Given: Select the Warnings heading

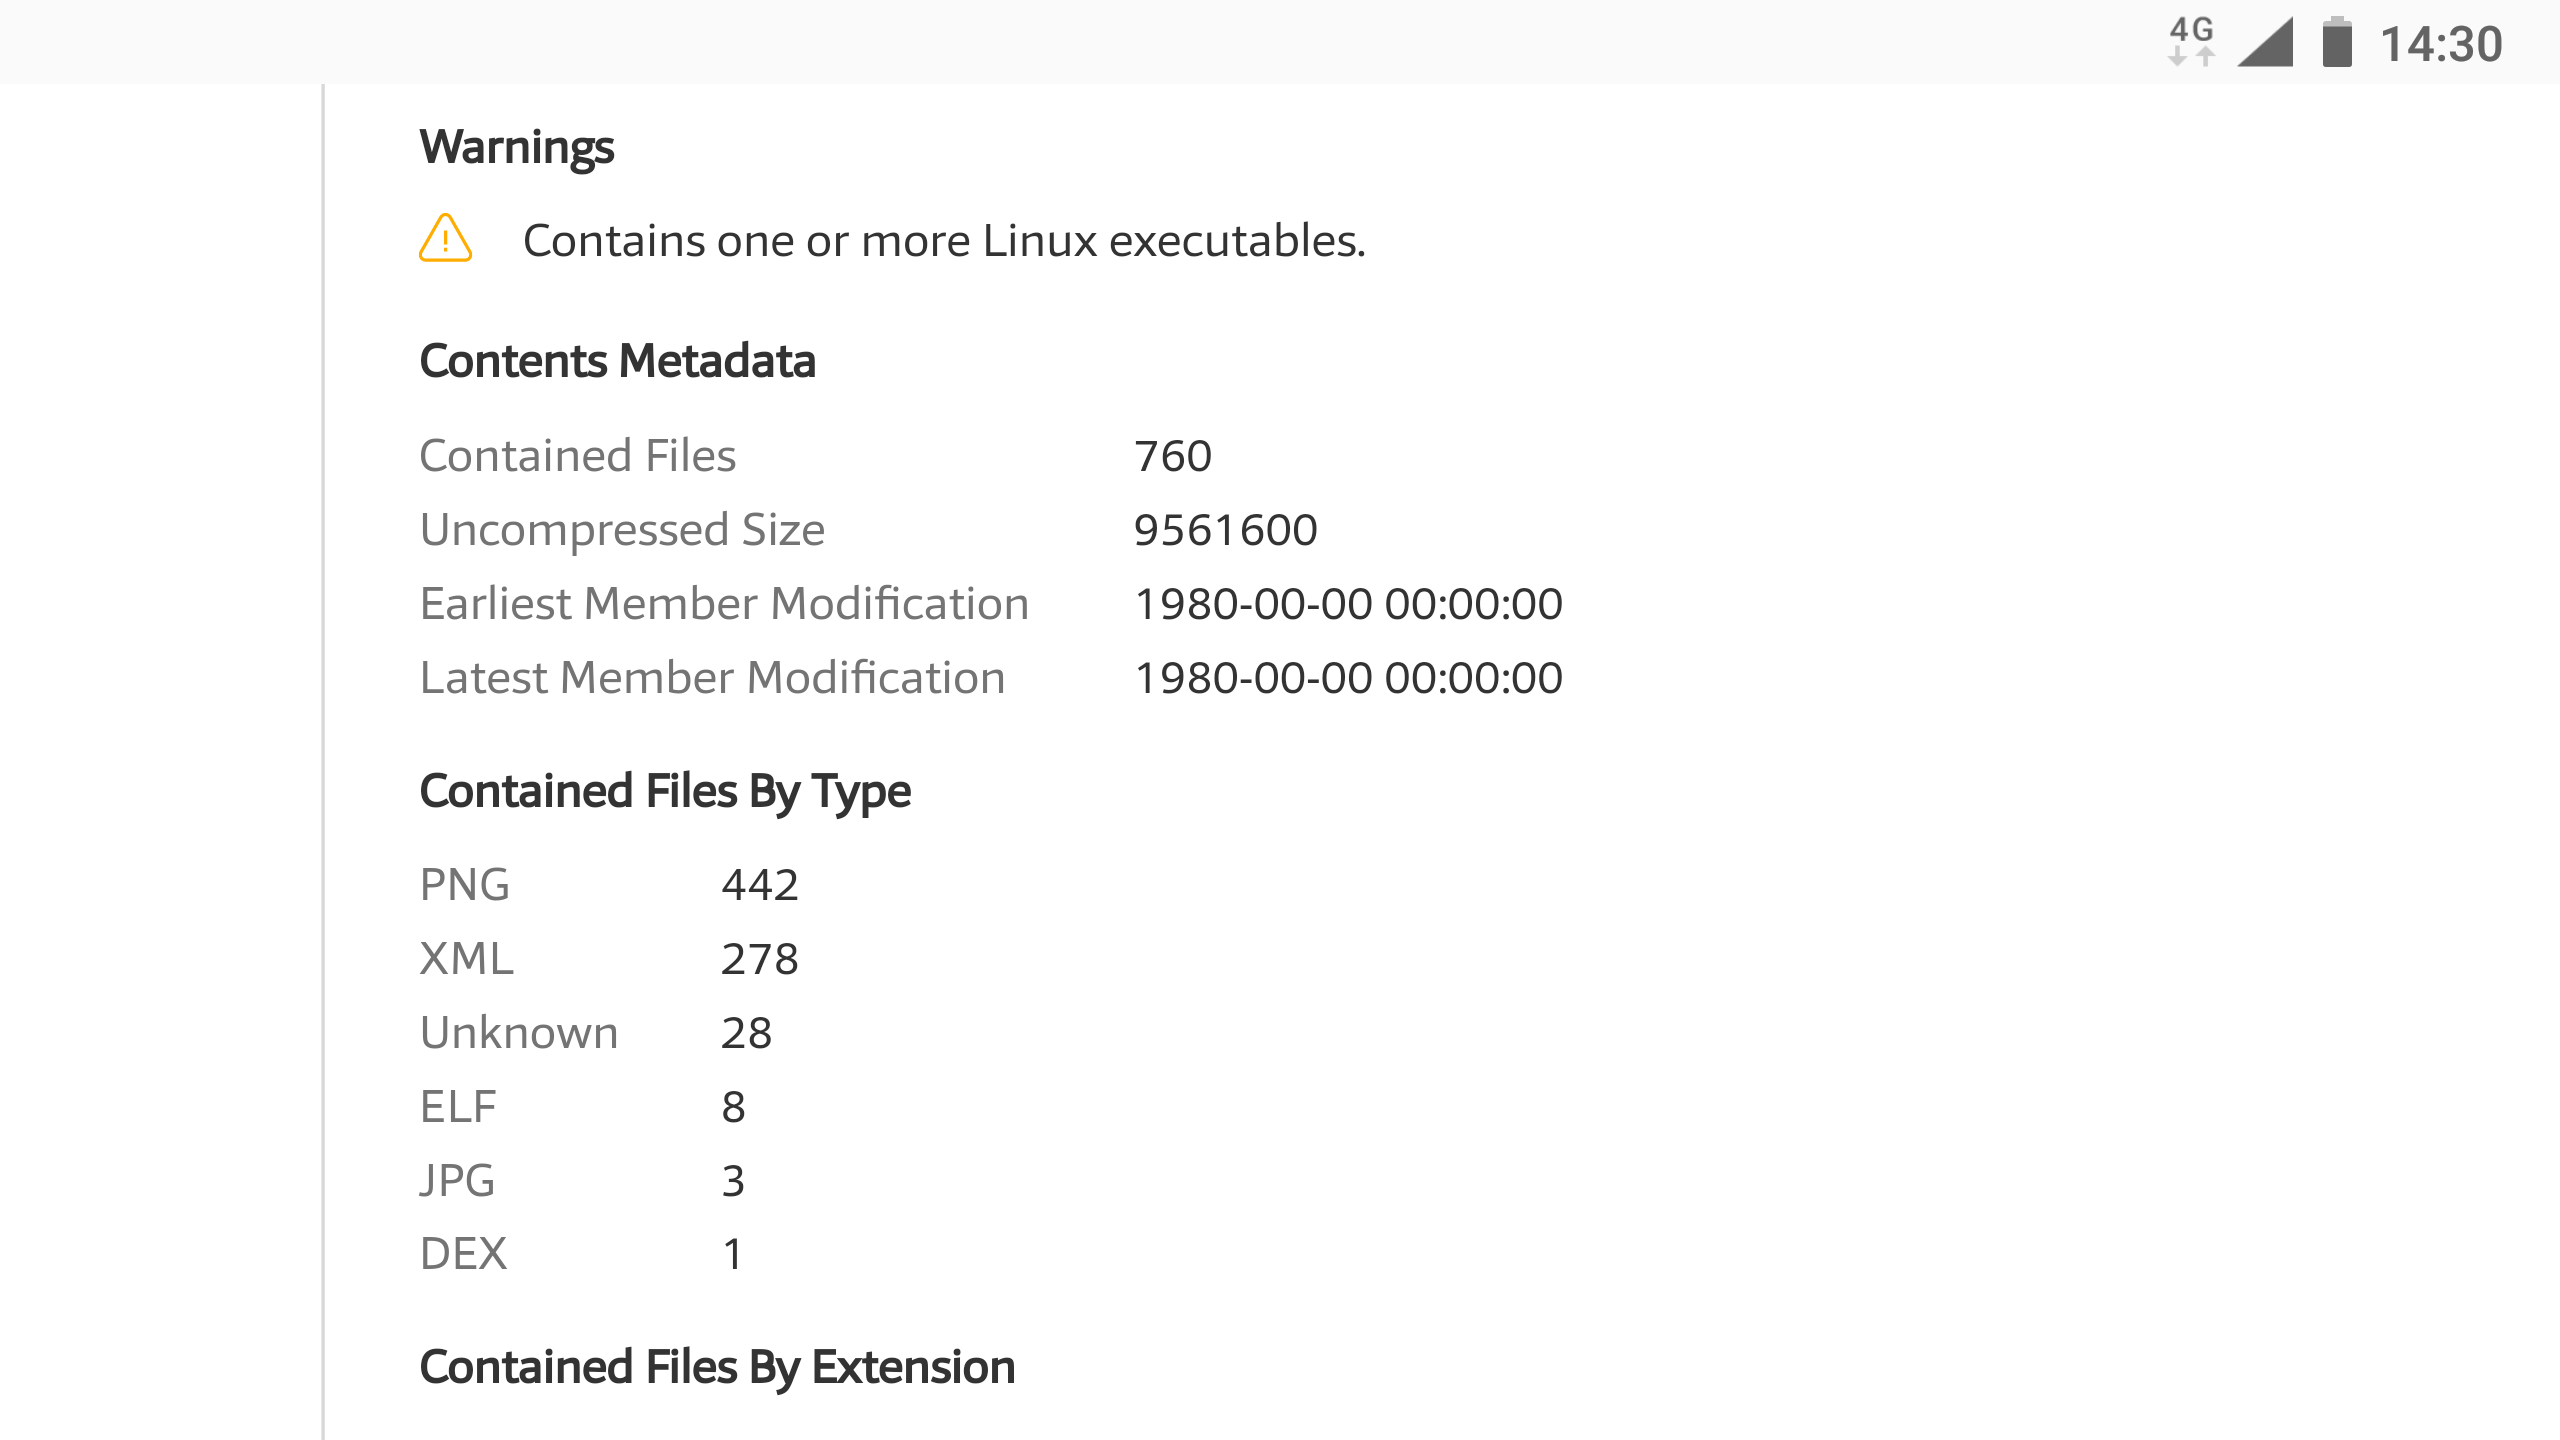Looking at the screenshot, I should [516, 148].
